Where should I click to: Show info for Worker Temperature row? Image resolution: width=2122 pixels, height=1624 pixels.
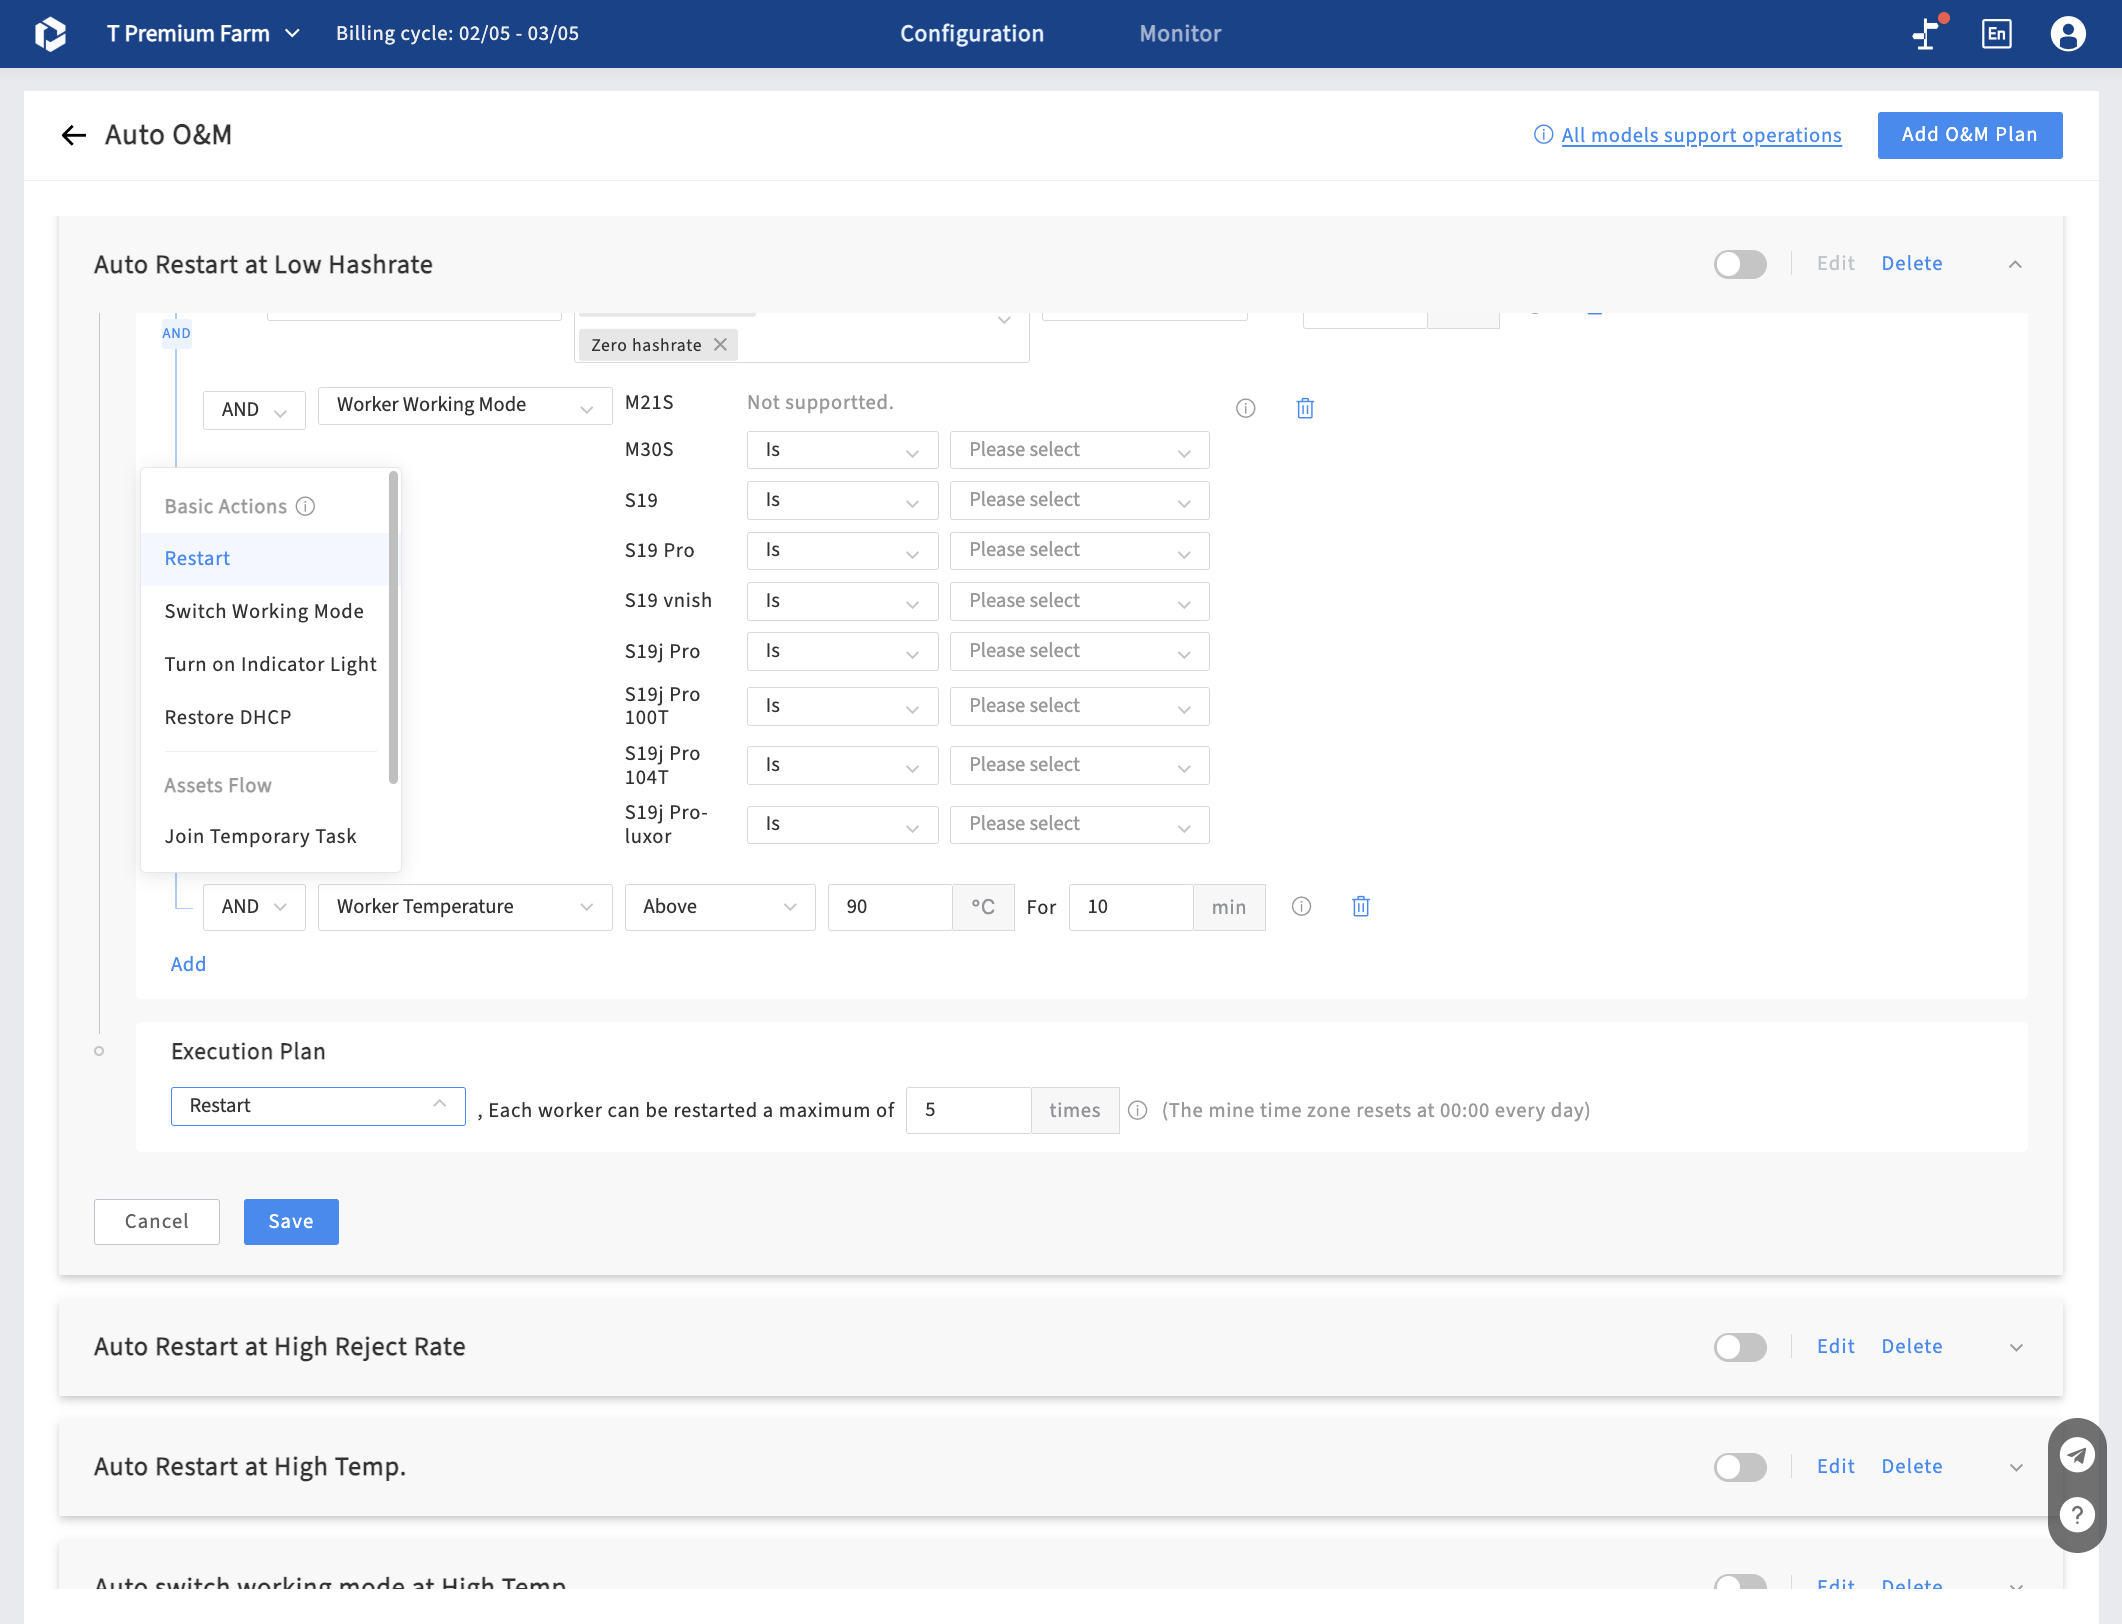pyautogui.click(x=1301, y=907)
